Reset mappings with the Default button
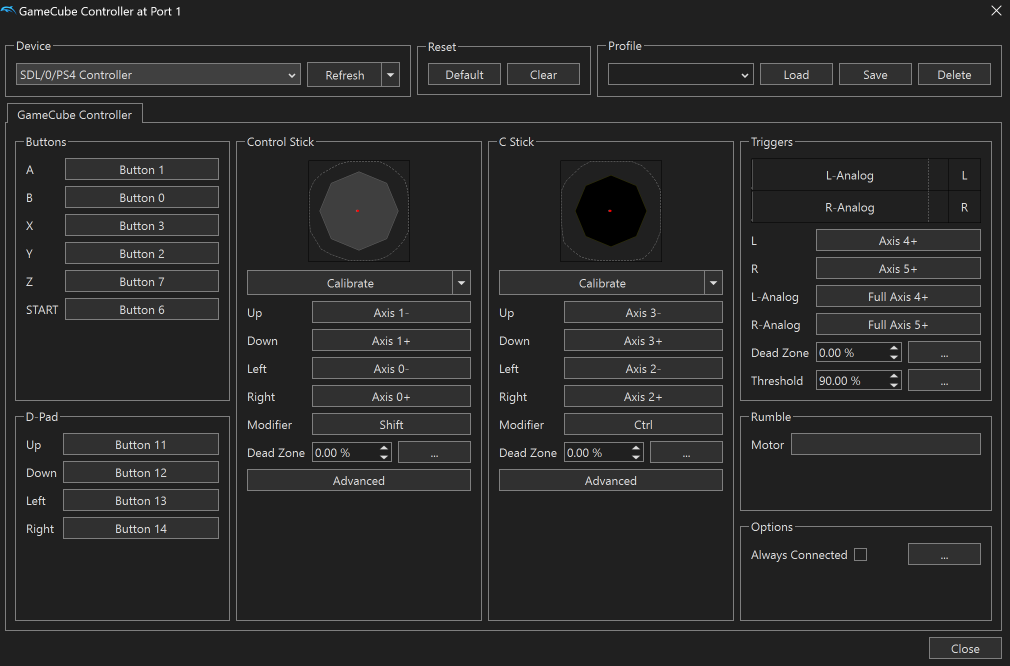 464,75
